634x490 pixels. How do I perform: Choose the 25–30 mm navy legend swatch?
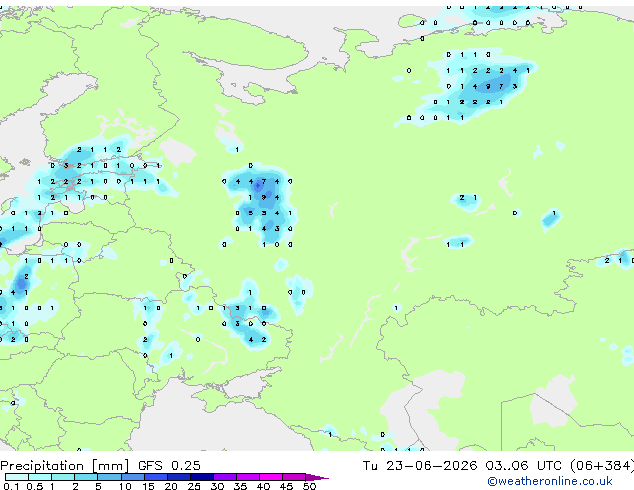coord(201,477)
